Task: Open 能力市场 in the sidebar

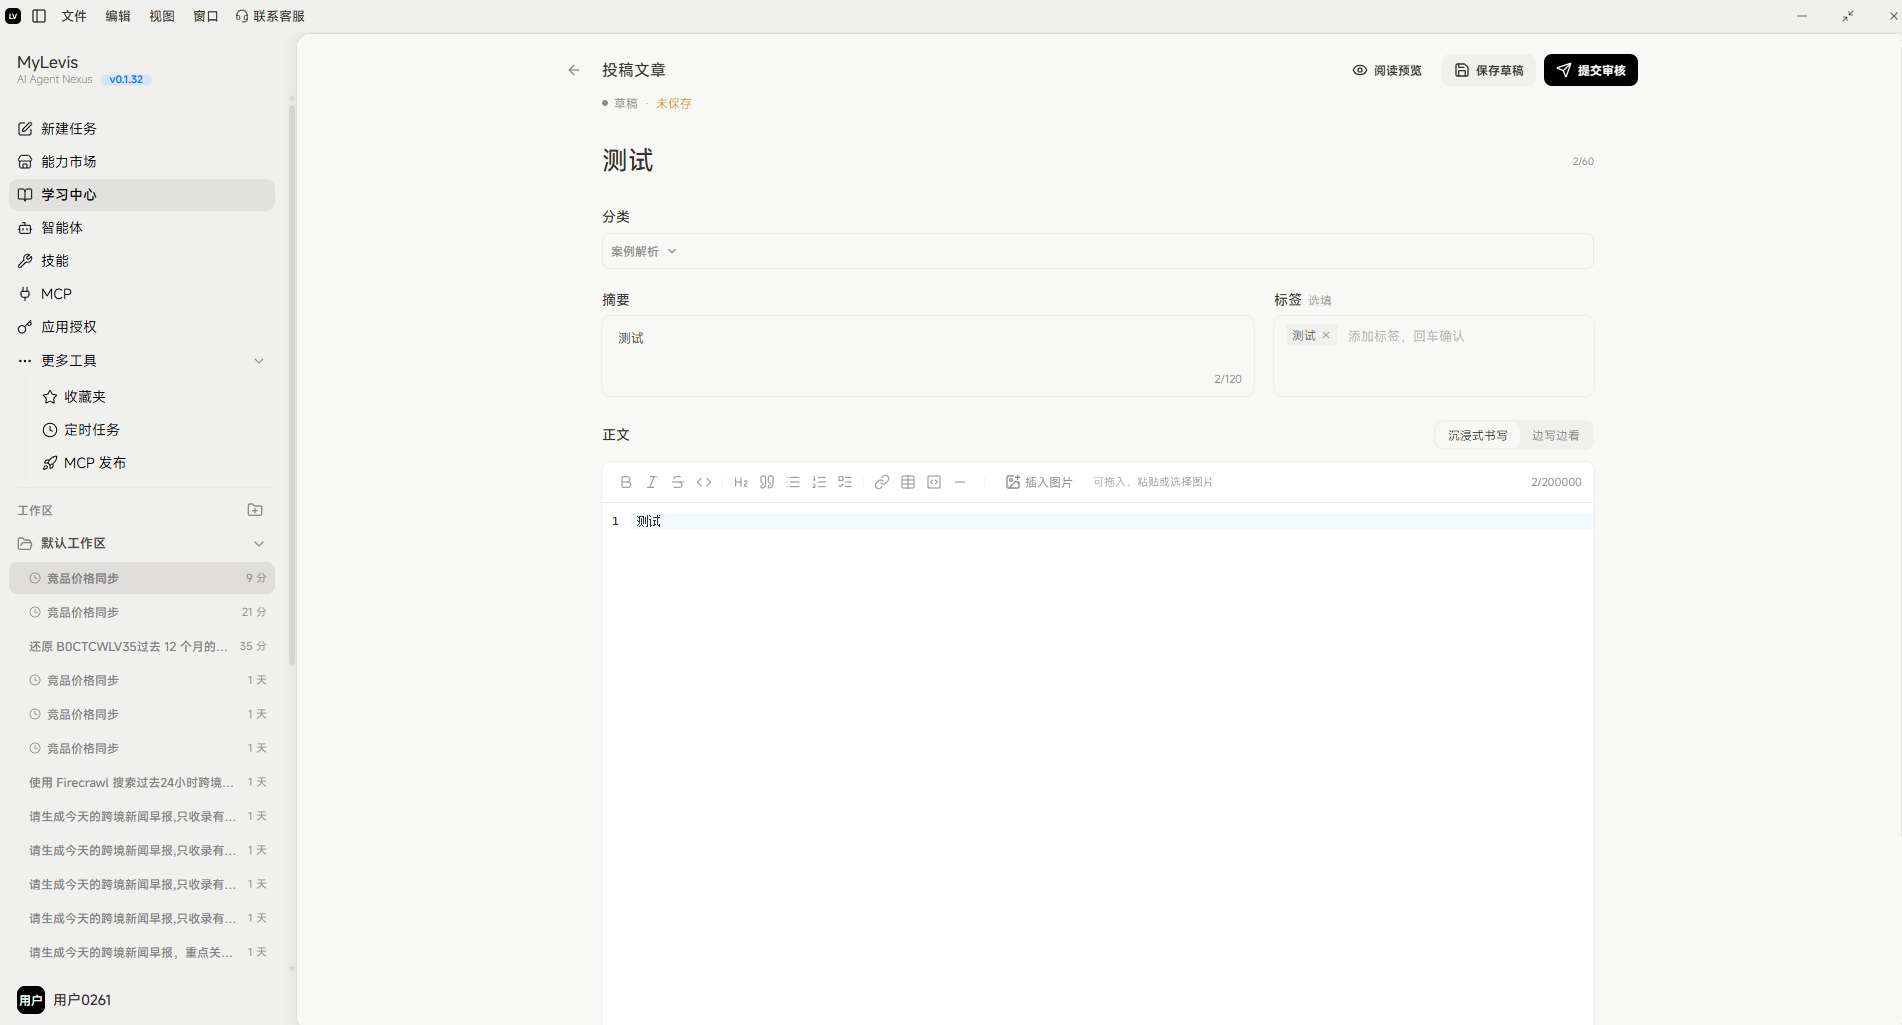Action: pyautogui.click(x=142, y=162)
